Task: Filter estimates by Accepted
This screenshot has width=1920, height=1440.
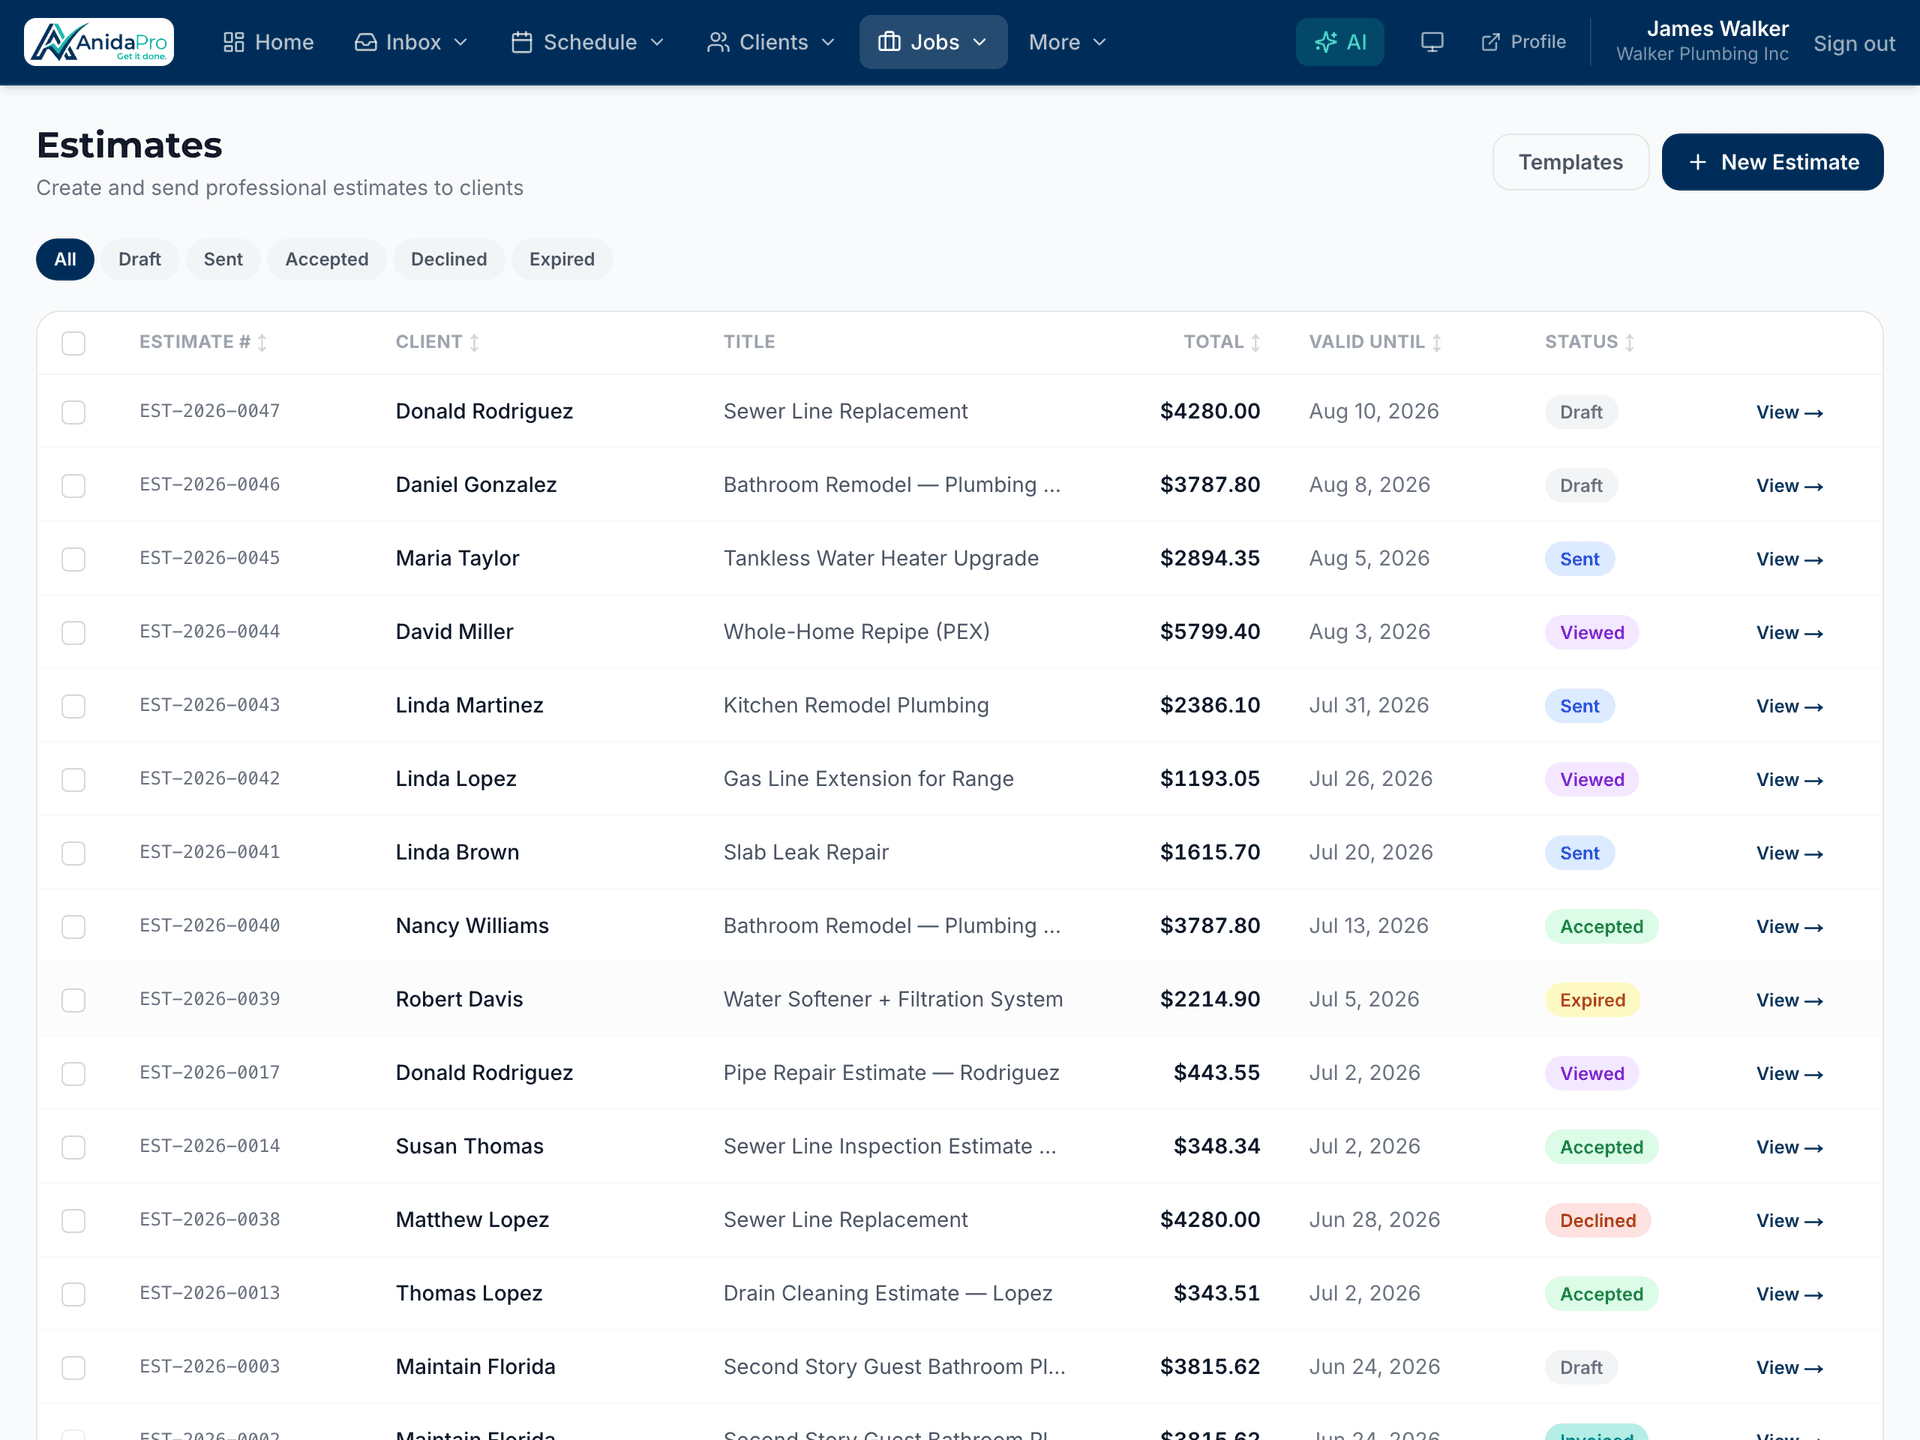Action: pos(327,260)
